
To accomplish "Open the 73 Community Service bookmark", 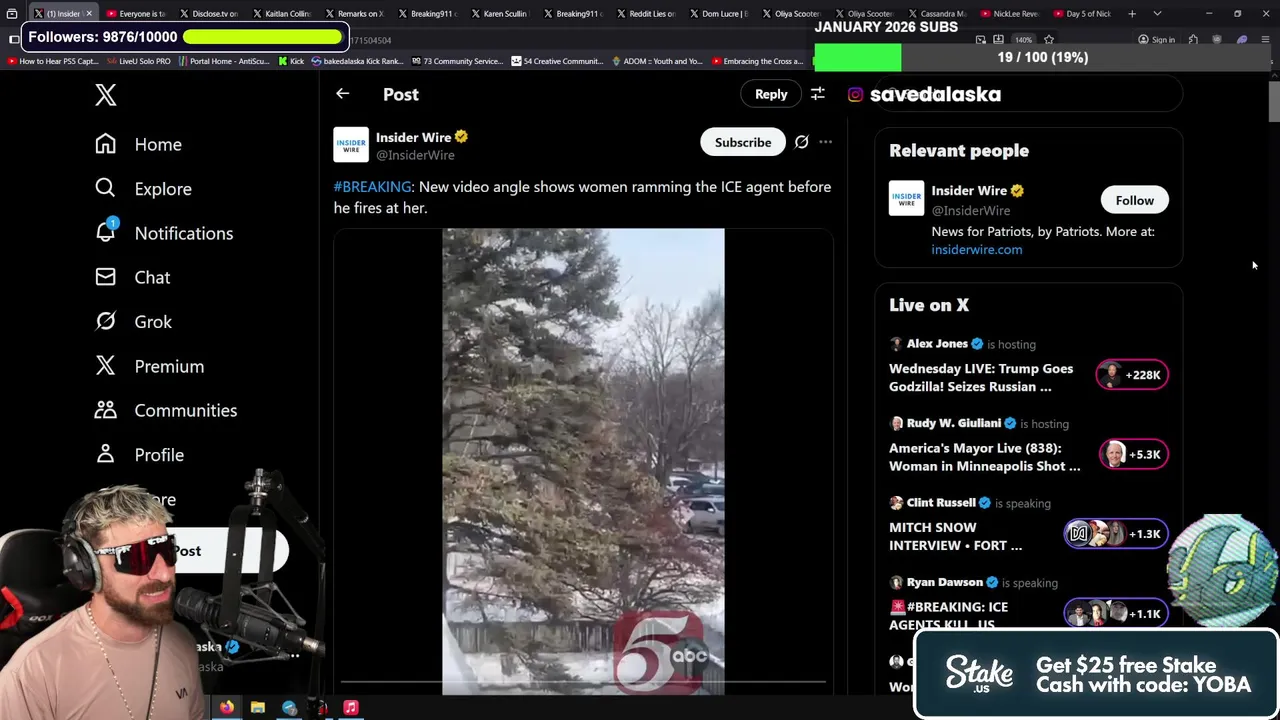I will (x=456, y=61).
